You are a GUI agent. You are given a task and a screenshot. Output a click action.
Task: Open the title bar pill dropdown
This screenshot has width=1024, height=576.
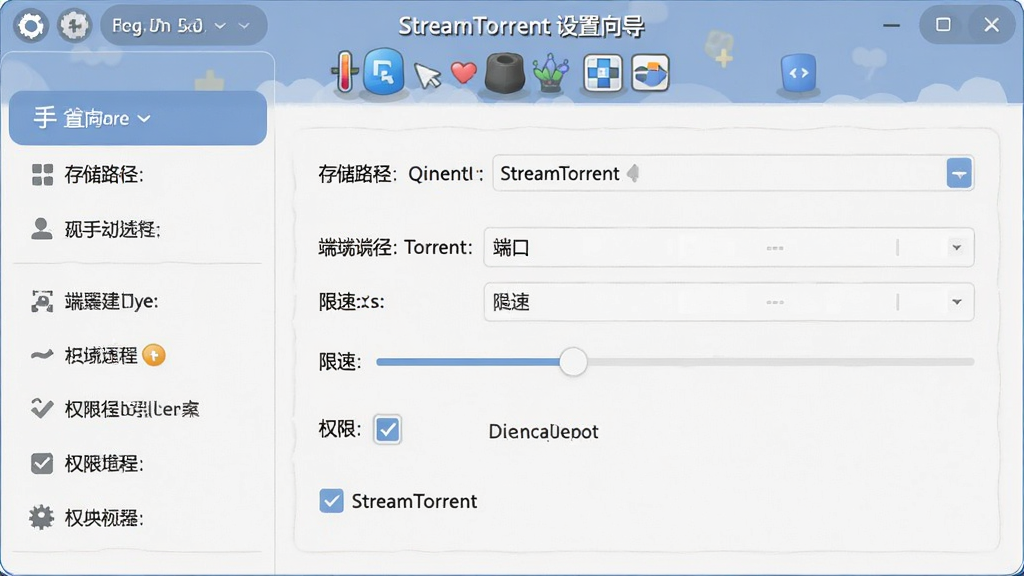pos(184,25)
